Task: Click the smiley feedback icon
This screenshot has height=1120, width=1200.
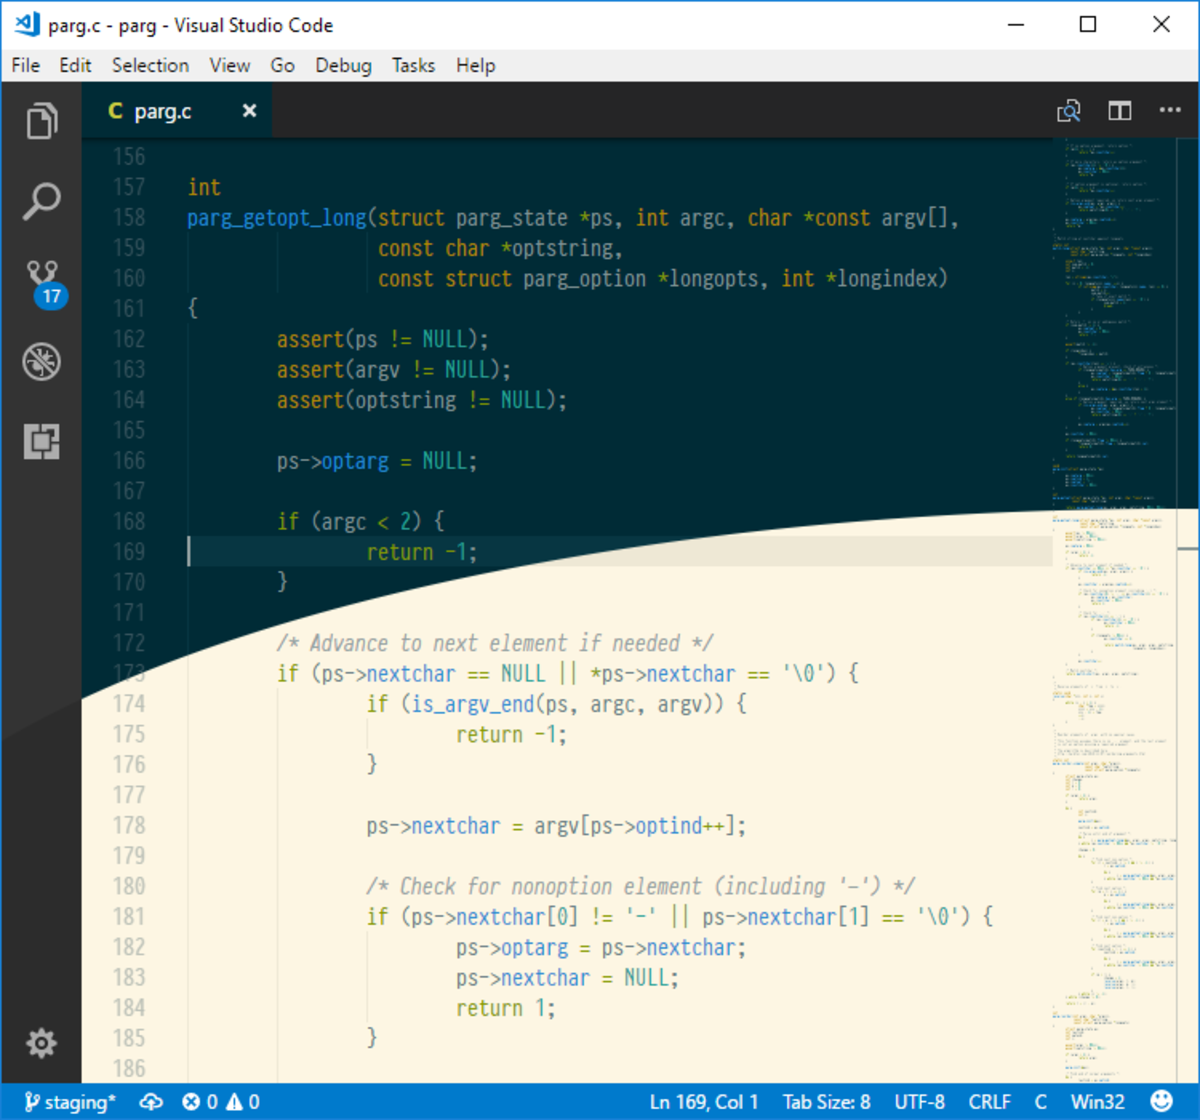Action: [1162, 1102]
